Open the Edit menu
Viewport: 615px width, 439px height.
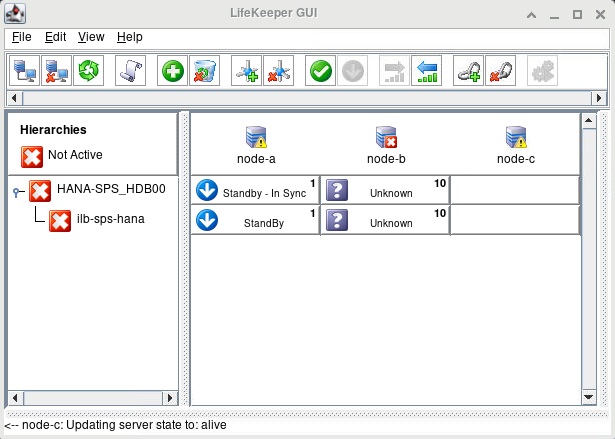click(55, 37)
